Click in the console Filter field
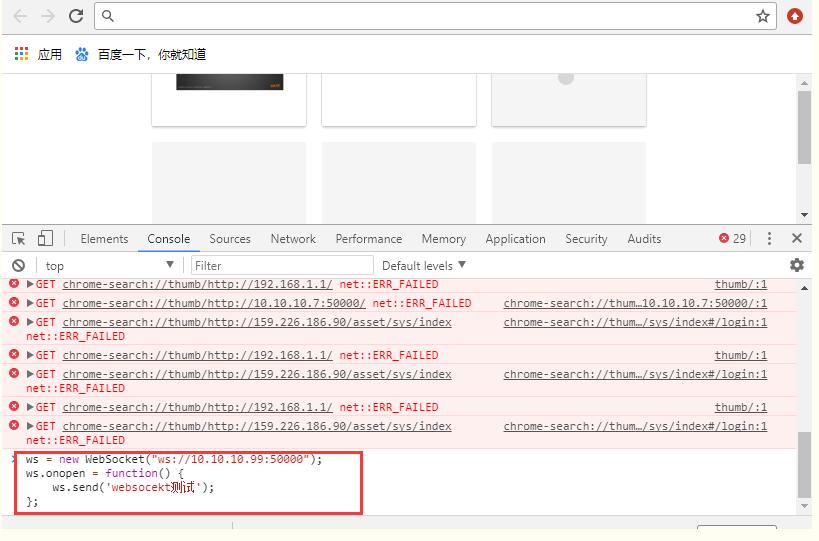819x541 pixels. coord(280,265)
